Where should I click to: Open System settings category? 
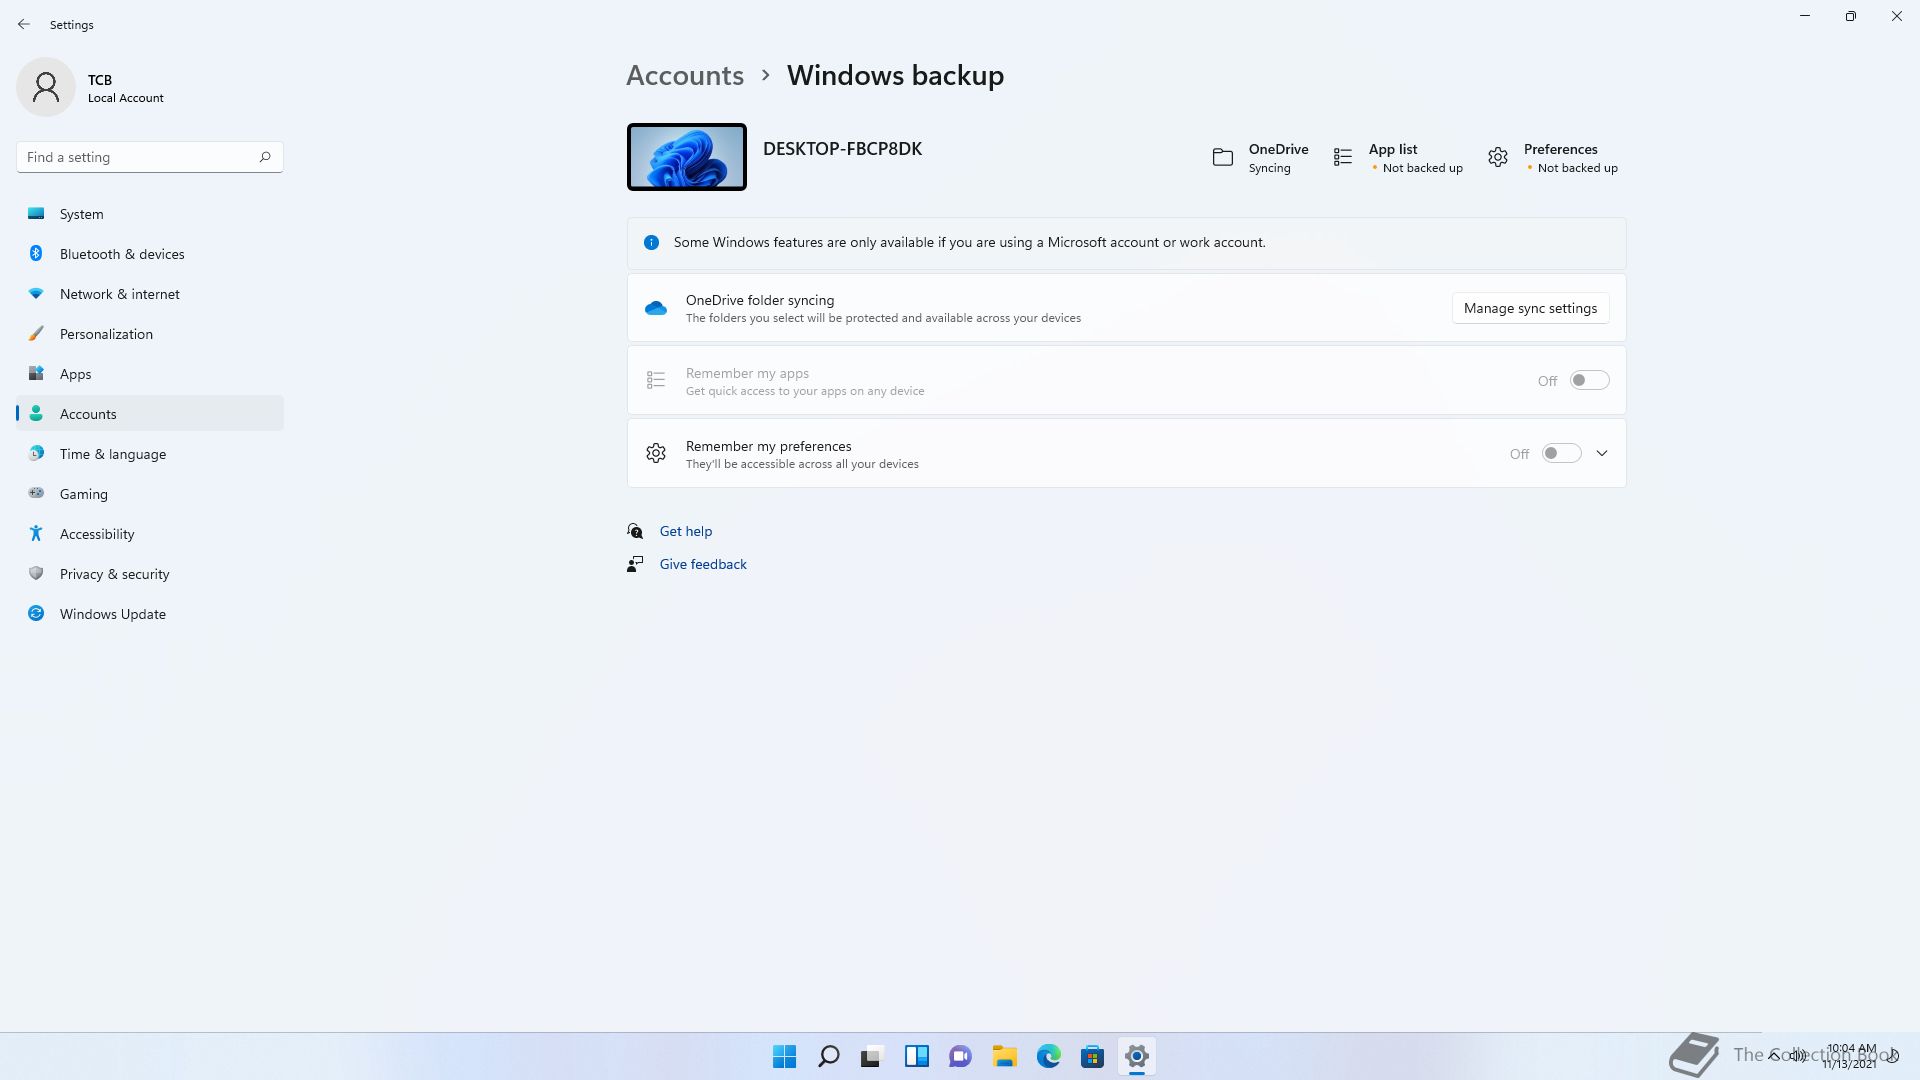coord(150,213)
